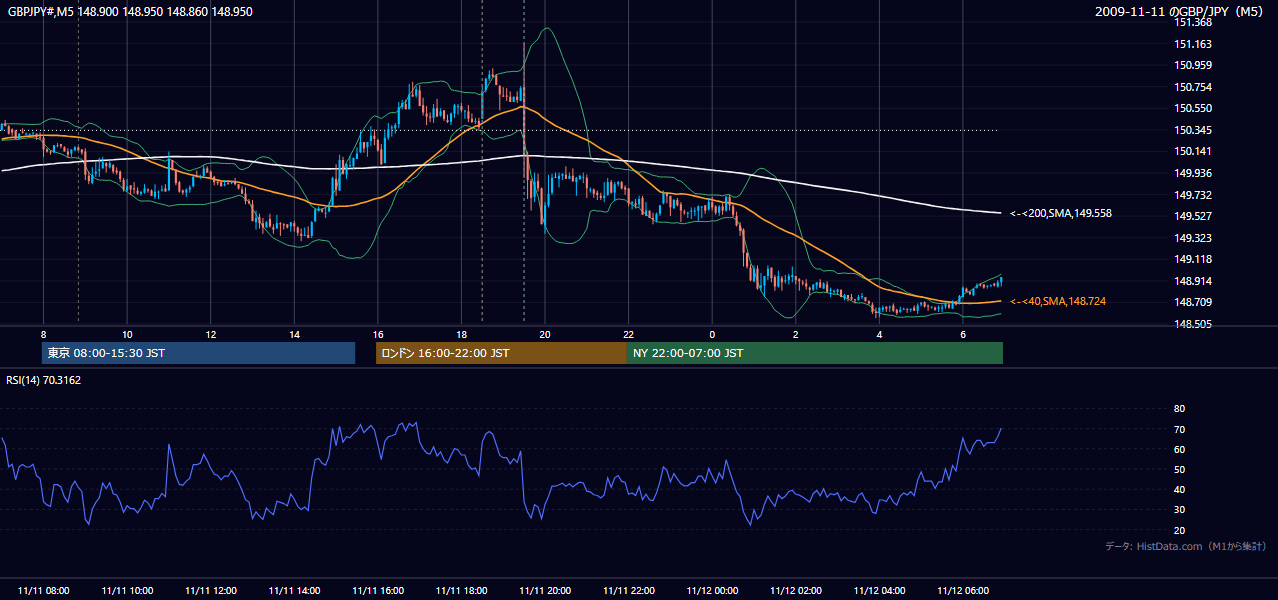Click the 11/12 04:00 time label

point(879,591)
